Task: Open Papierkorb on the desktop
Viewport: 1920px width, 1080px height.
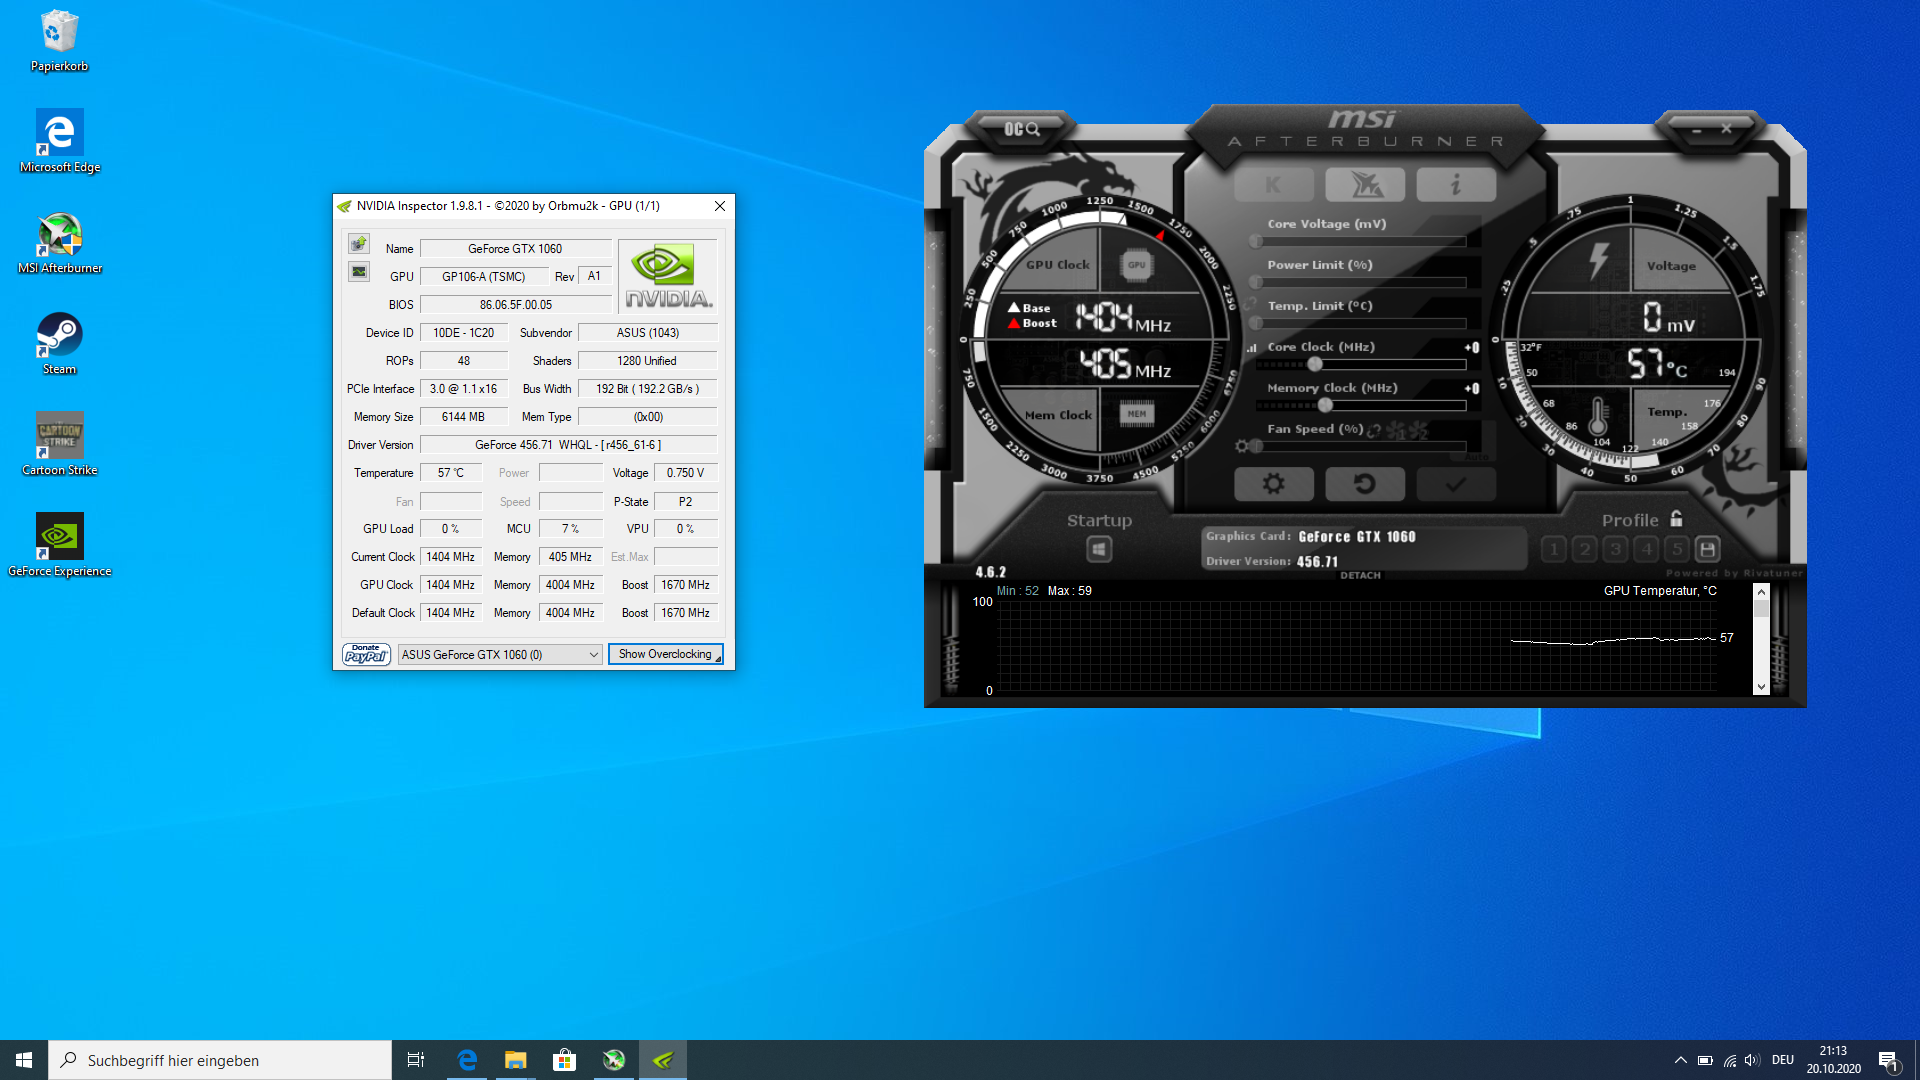Action: [x=59, y=41]
